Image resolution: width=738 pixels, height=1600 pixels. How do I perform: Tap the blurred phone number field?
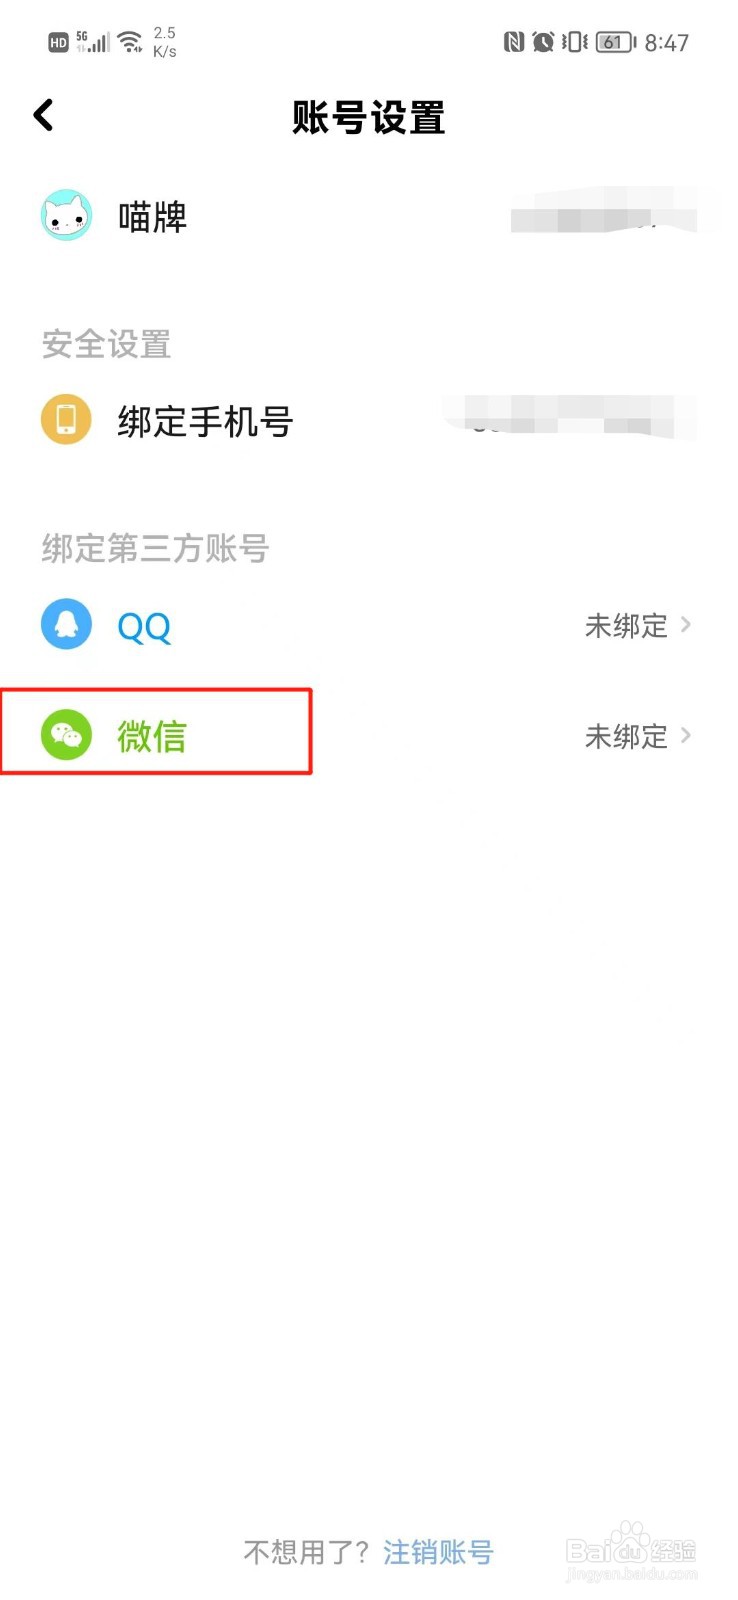(x=570, y=414)
